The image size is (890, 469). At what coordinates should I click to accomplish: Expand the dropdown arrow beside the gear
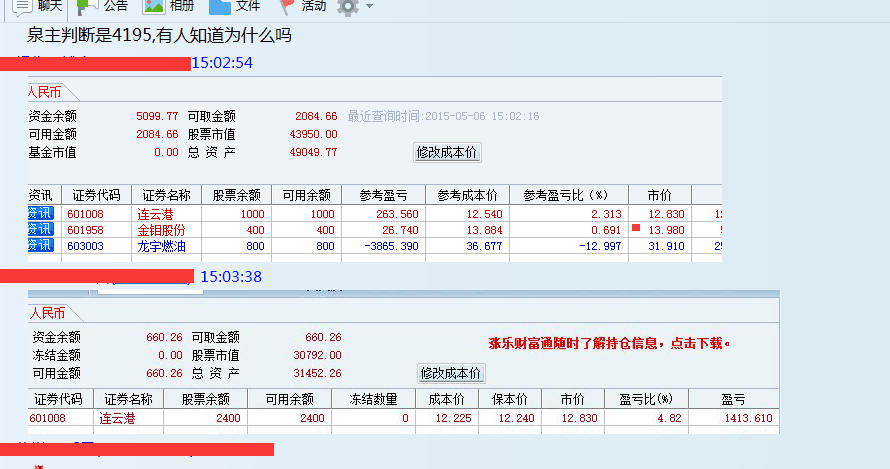click(x=370, y=6)
